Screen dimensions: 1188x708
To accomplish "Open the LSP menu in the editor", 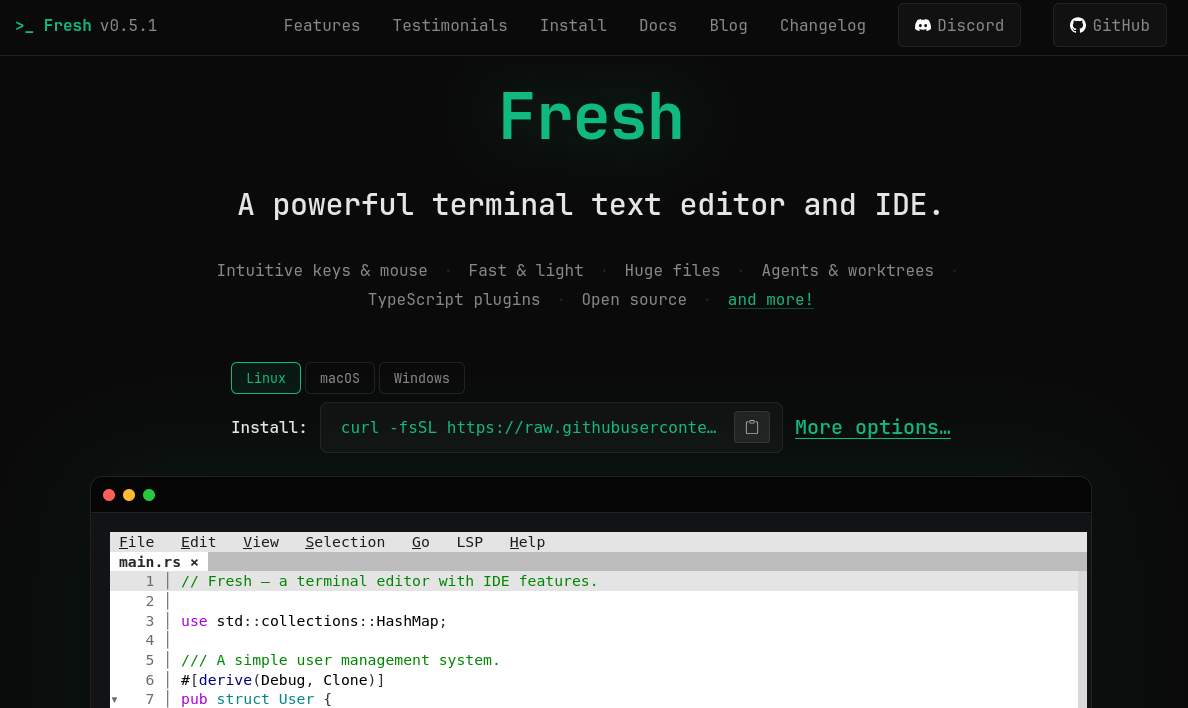I will pos(470,542).
